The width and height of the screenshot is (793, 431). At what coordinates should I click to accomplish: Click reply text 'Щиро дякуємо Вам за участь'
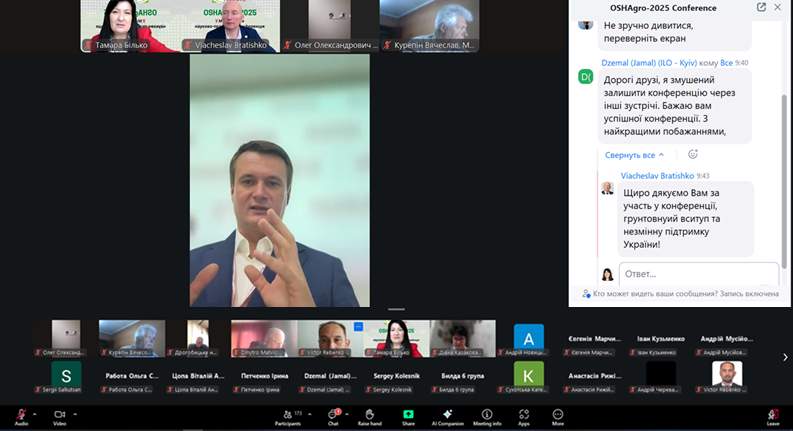pyautogui.click(x=685, y=219)
